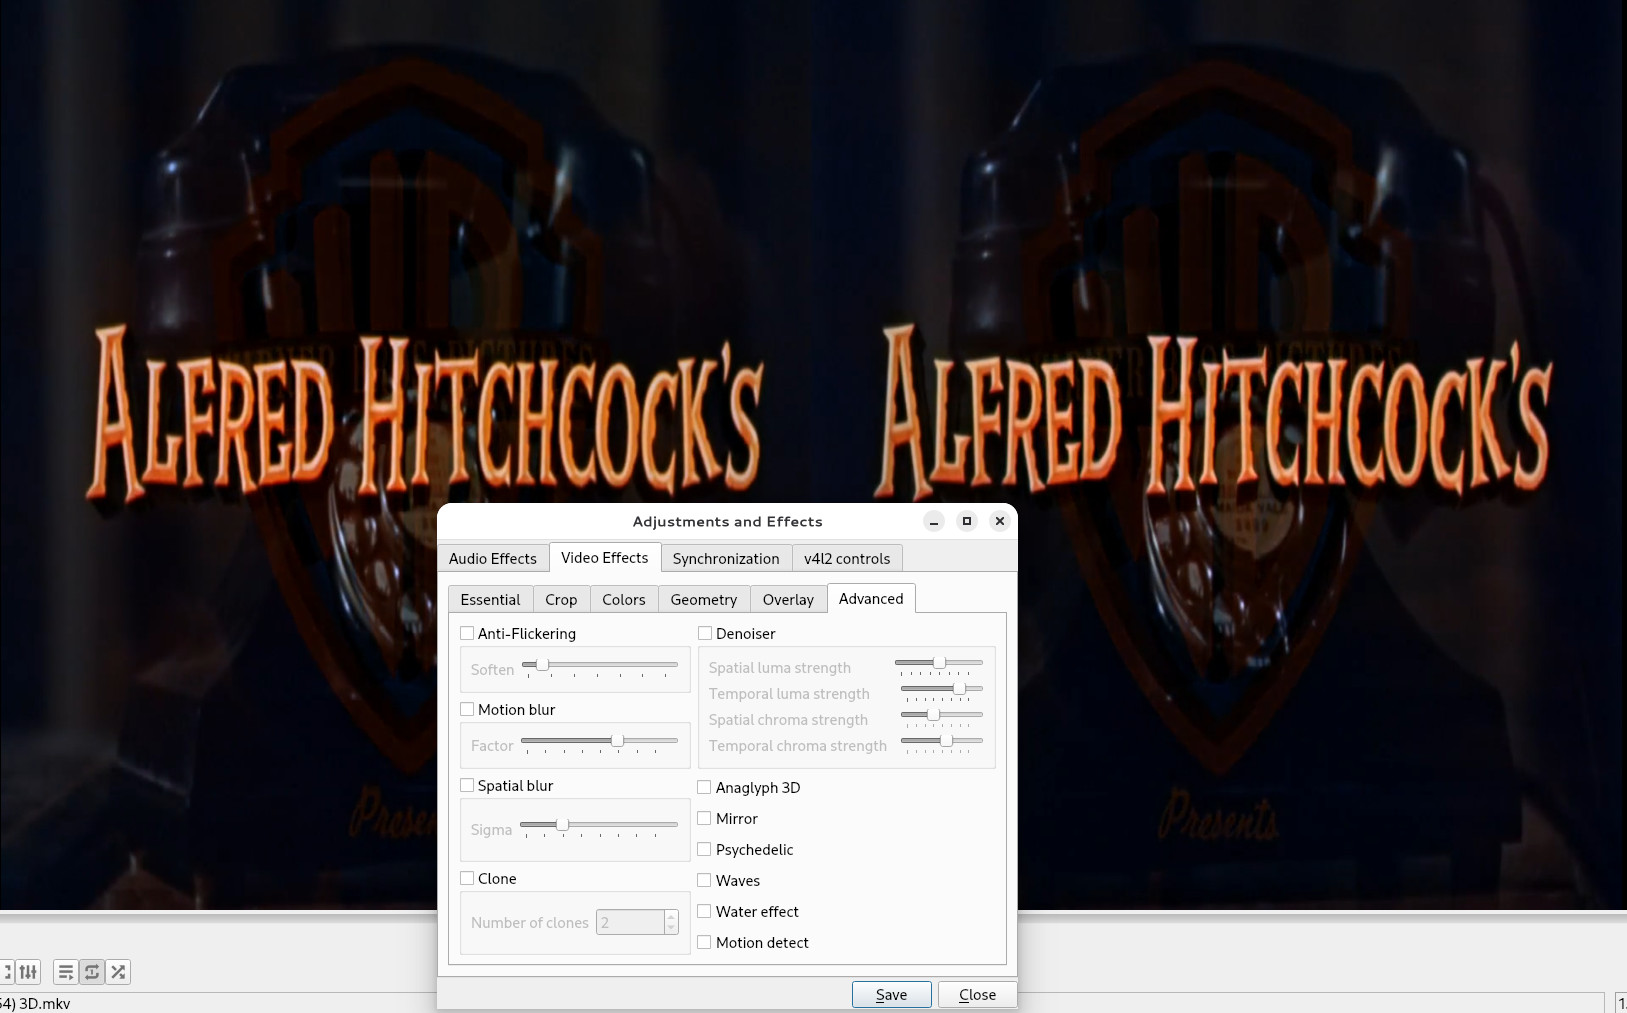Switch to the Colors sub-tab
Screen dimensions: 1627x1013
tap(624, 599)
